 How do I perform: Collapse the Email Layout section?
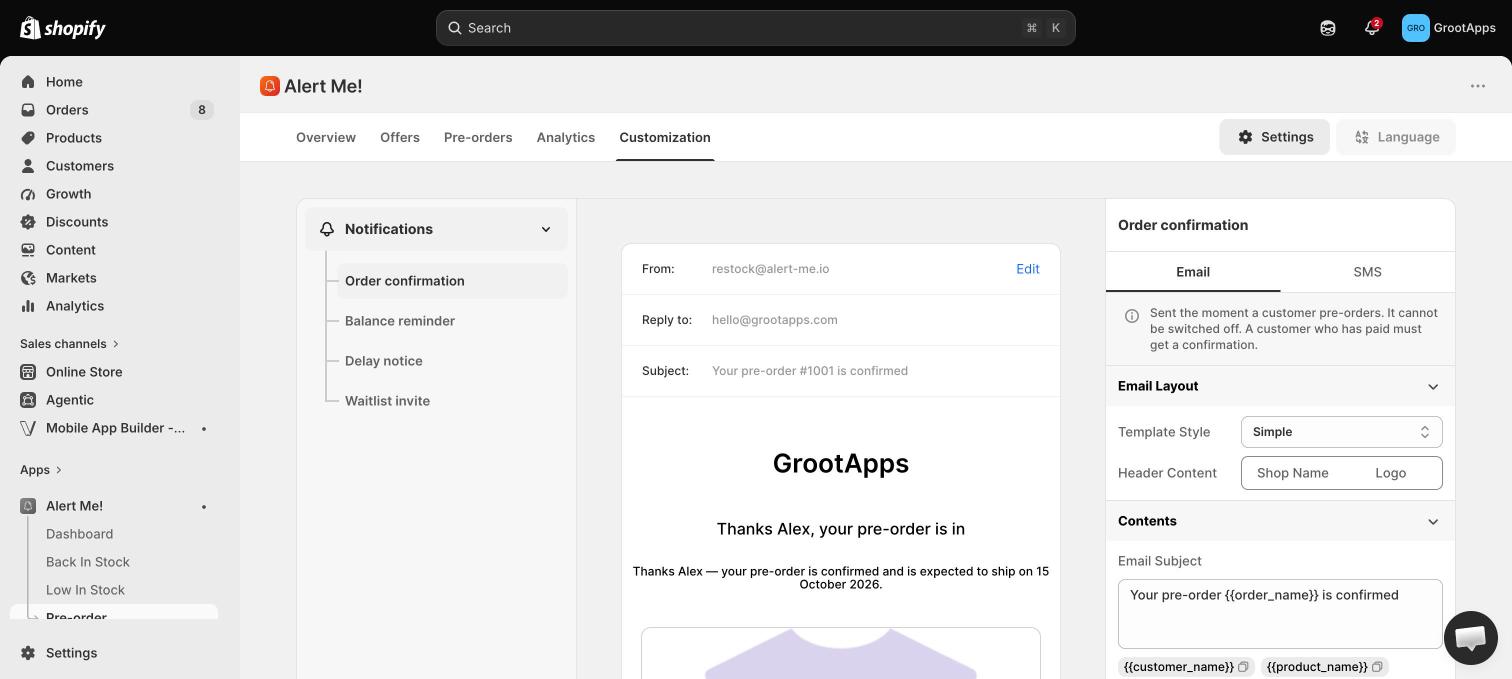[1433, 386]
